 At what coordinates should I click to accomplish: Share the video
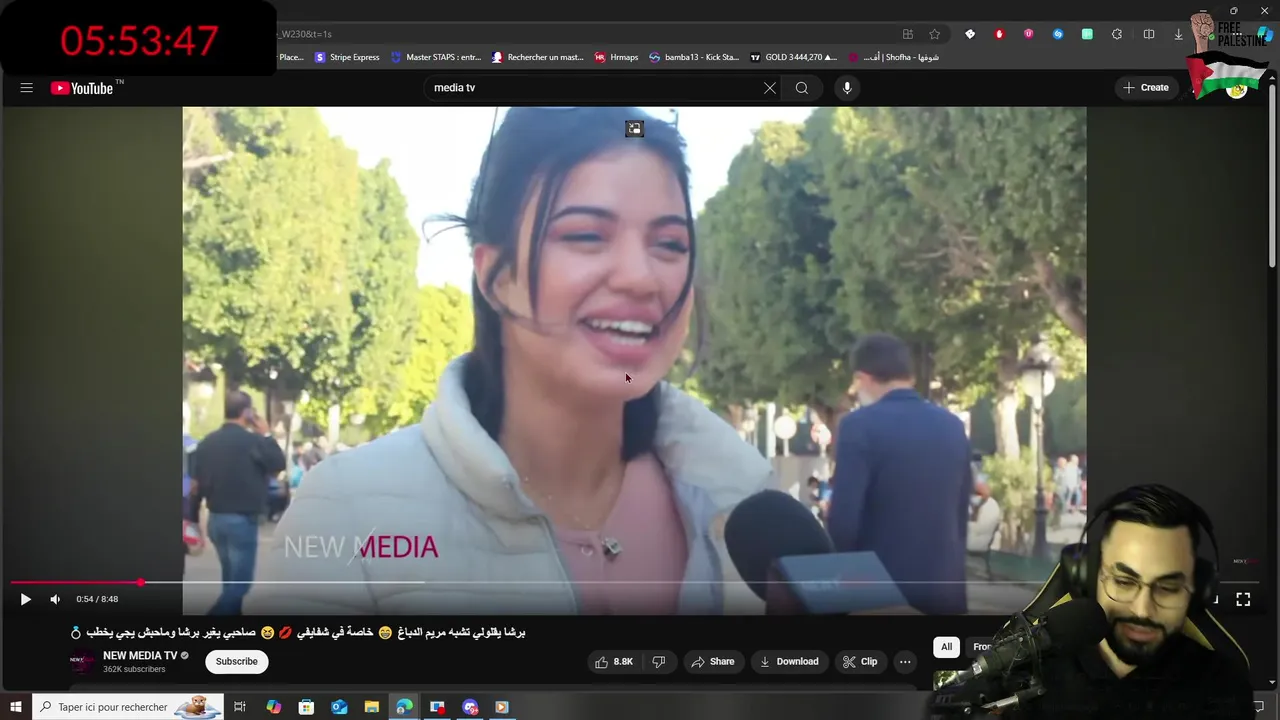click(713, 661)
